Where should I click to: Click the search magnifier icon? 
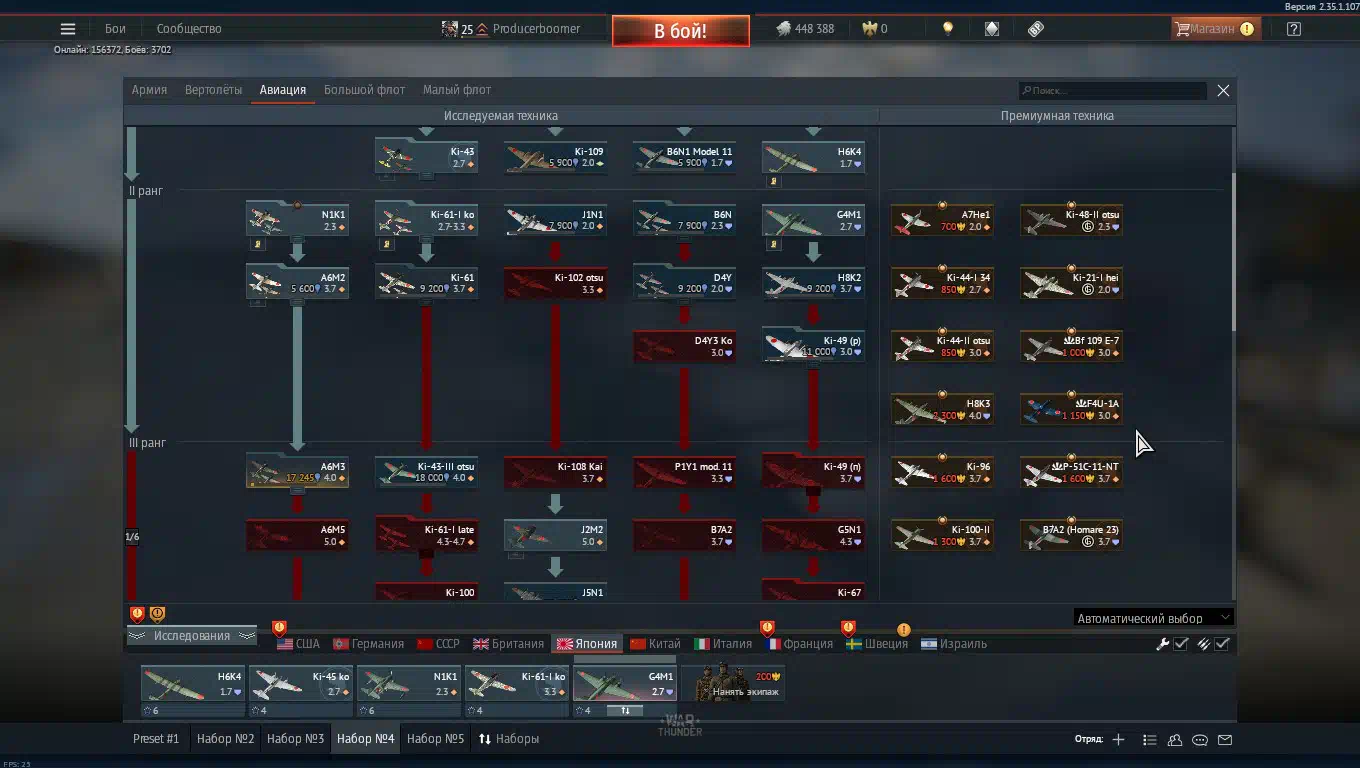coord(1026,91)
